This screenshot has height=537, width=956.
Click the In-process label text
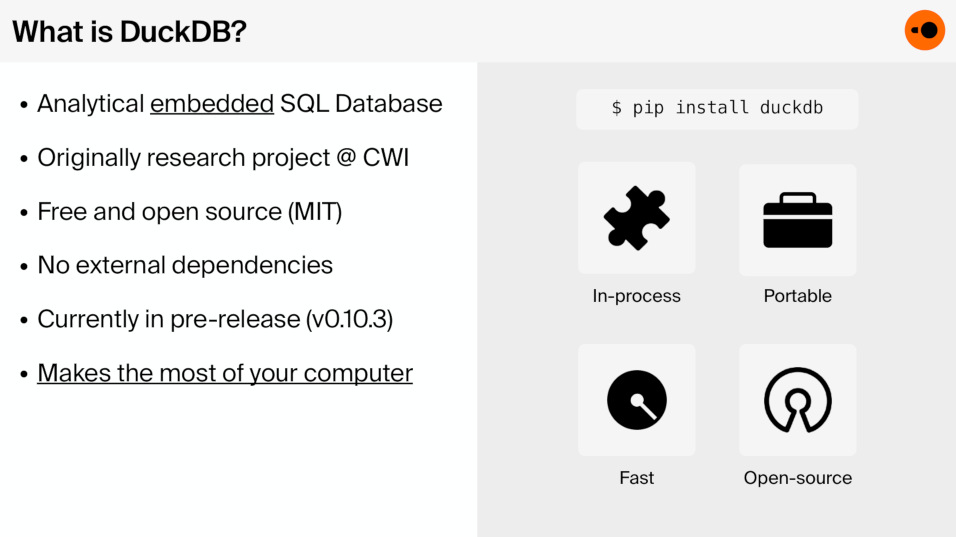pos(636,296)
